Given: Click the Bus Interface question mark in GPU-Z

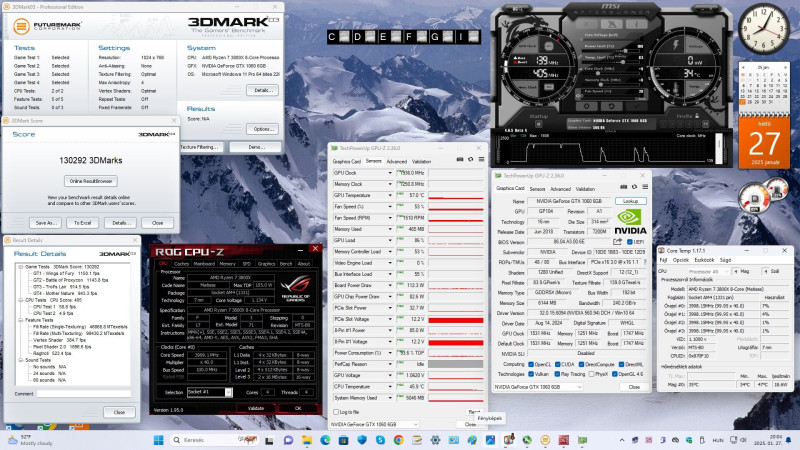Looking at the screenshot, I should (x=645, y=262).
